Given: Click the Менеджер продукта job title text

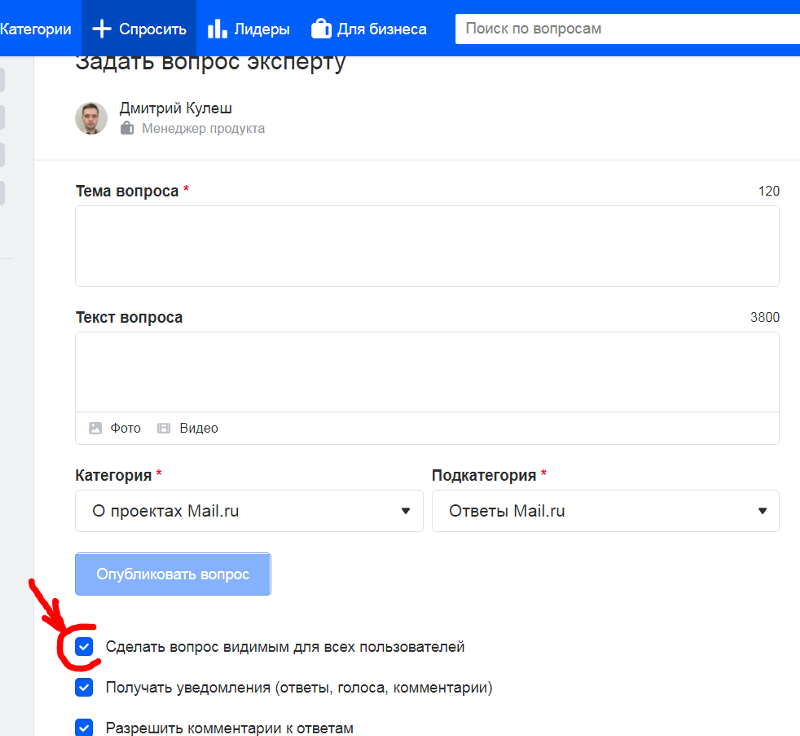Looking at the screenshot, I should tap(203, 129).
